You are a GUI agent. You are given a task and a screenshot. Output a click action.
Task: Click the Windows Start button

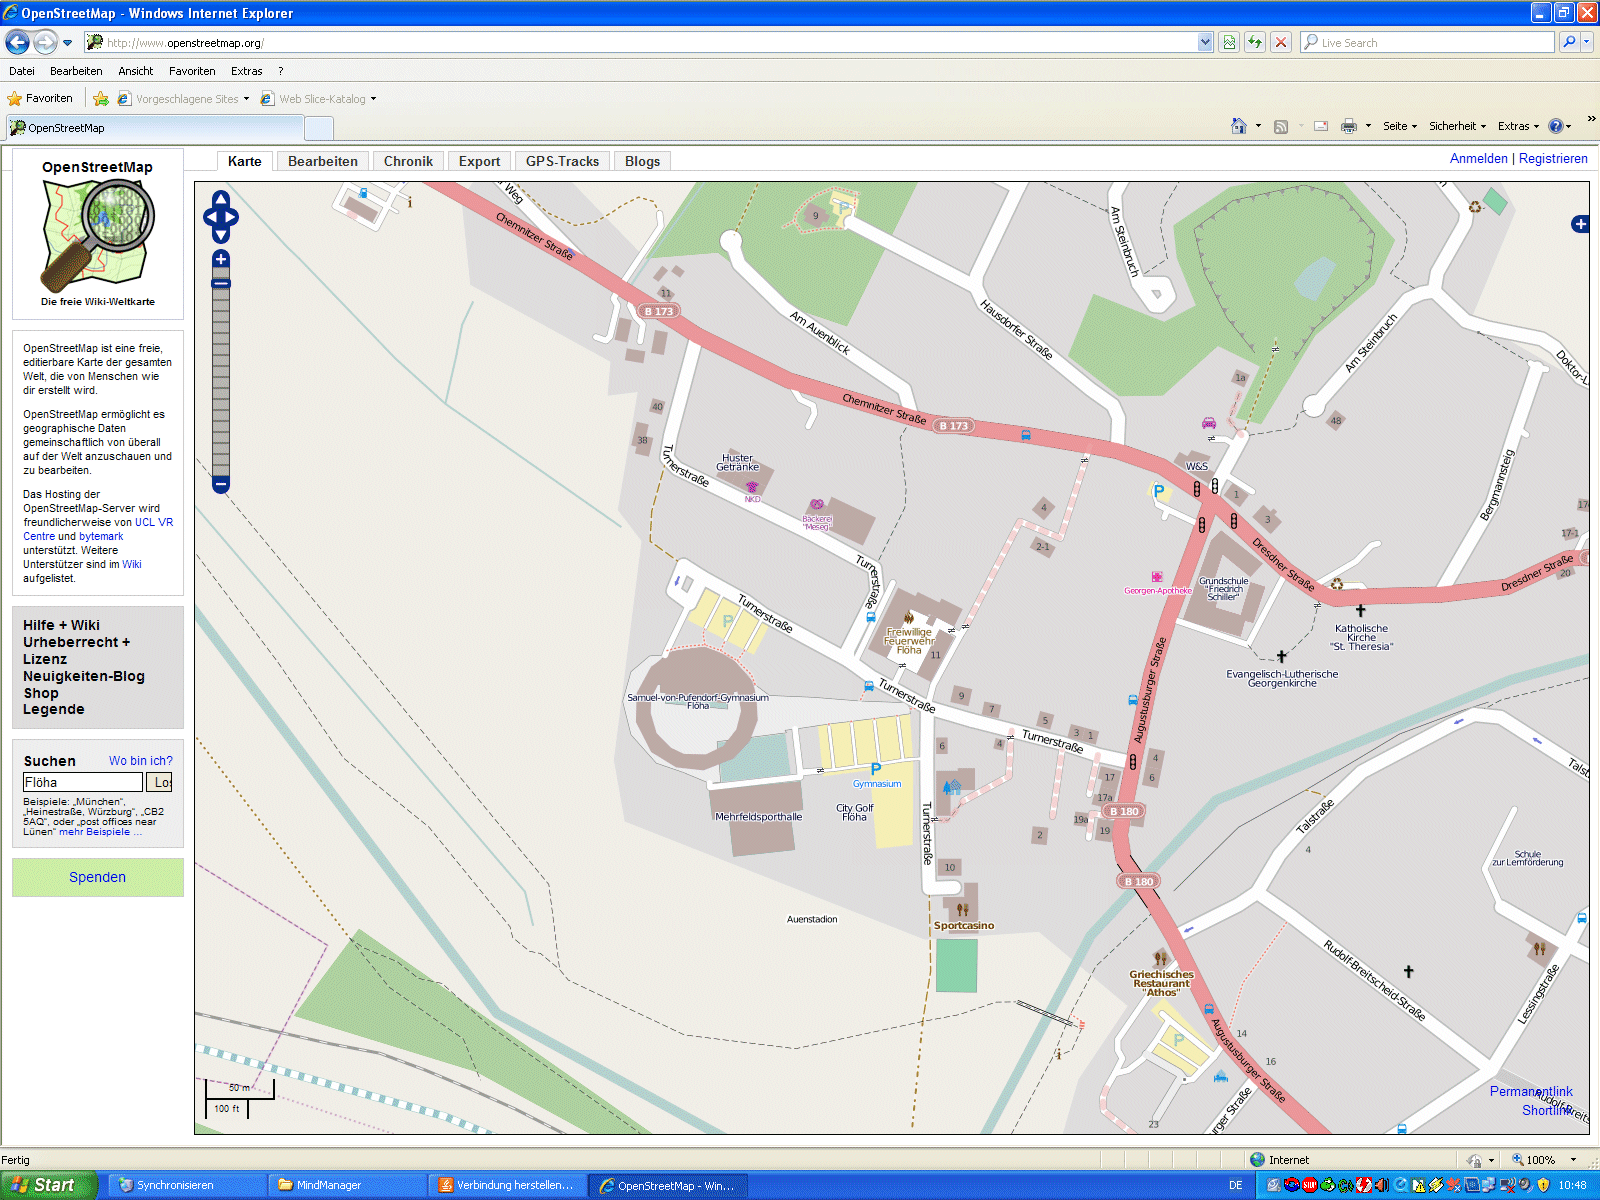click(x=48, y=1185)
